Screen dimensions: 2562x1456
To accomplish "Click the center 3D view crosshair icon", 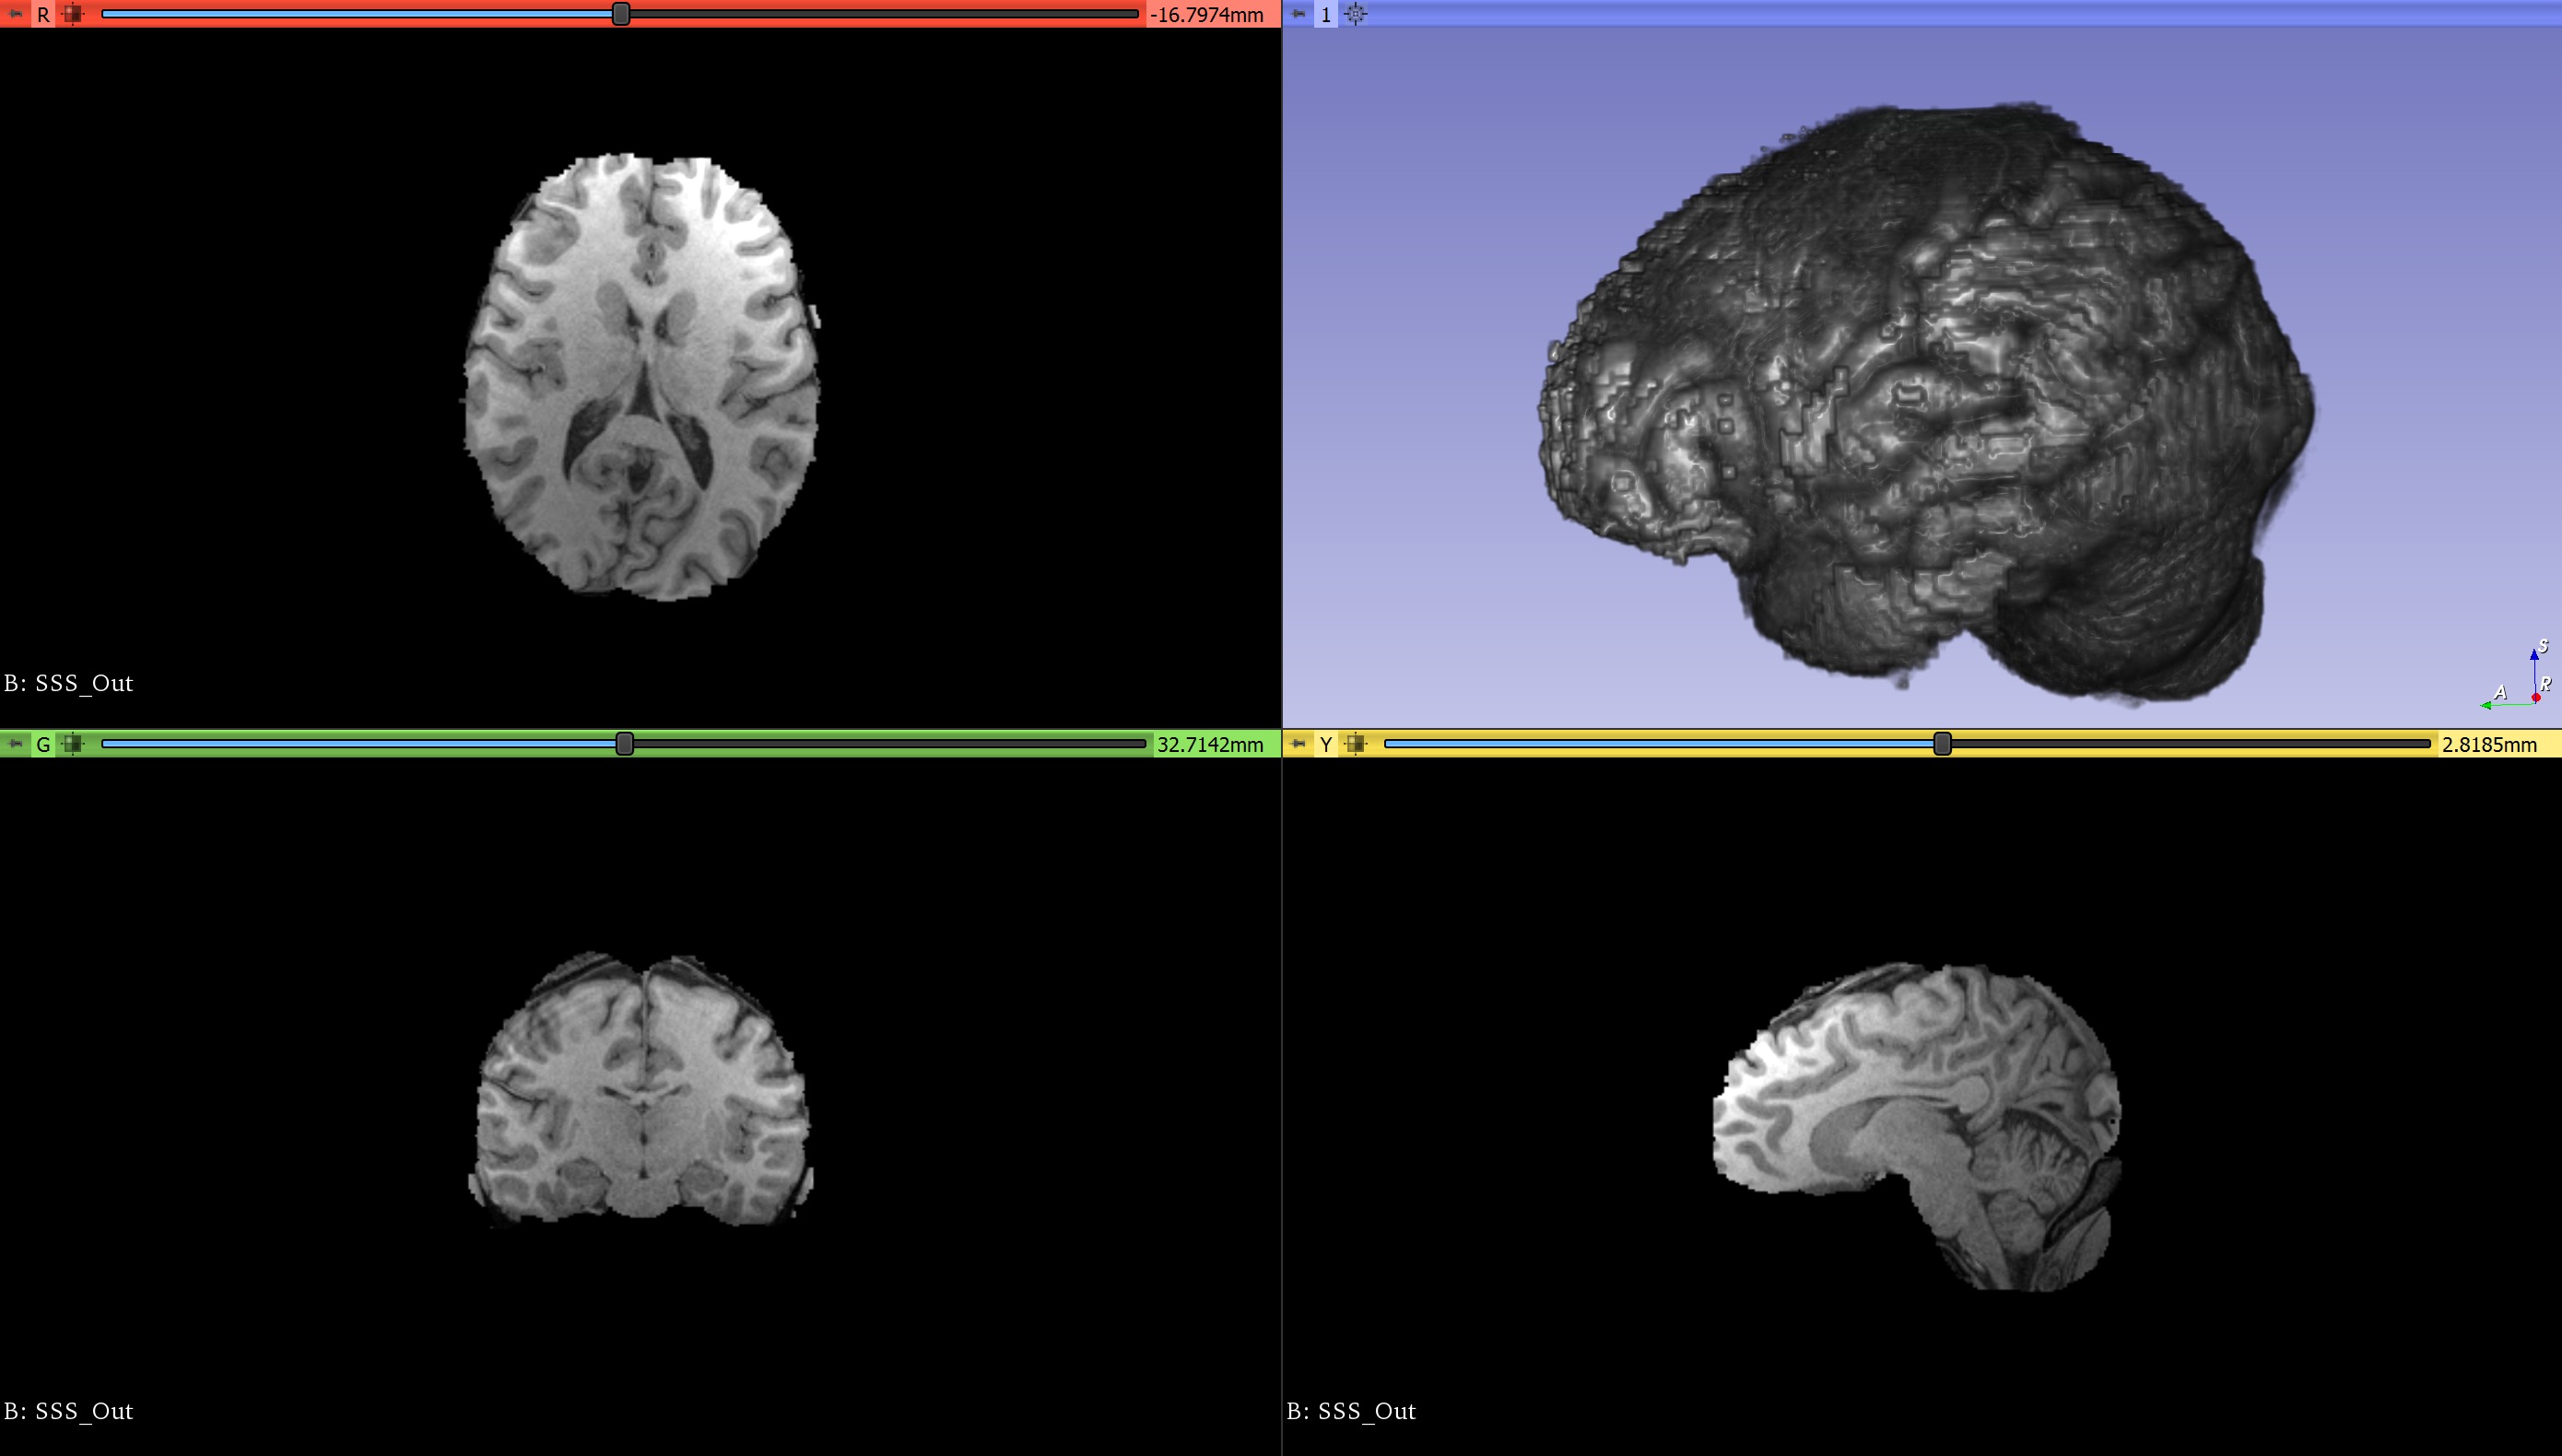I will pyautogui.click(x=1355, y=14).
